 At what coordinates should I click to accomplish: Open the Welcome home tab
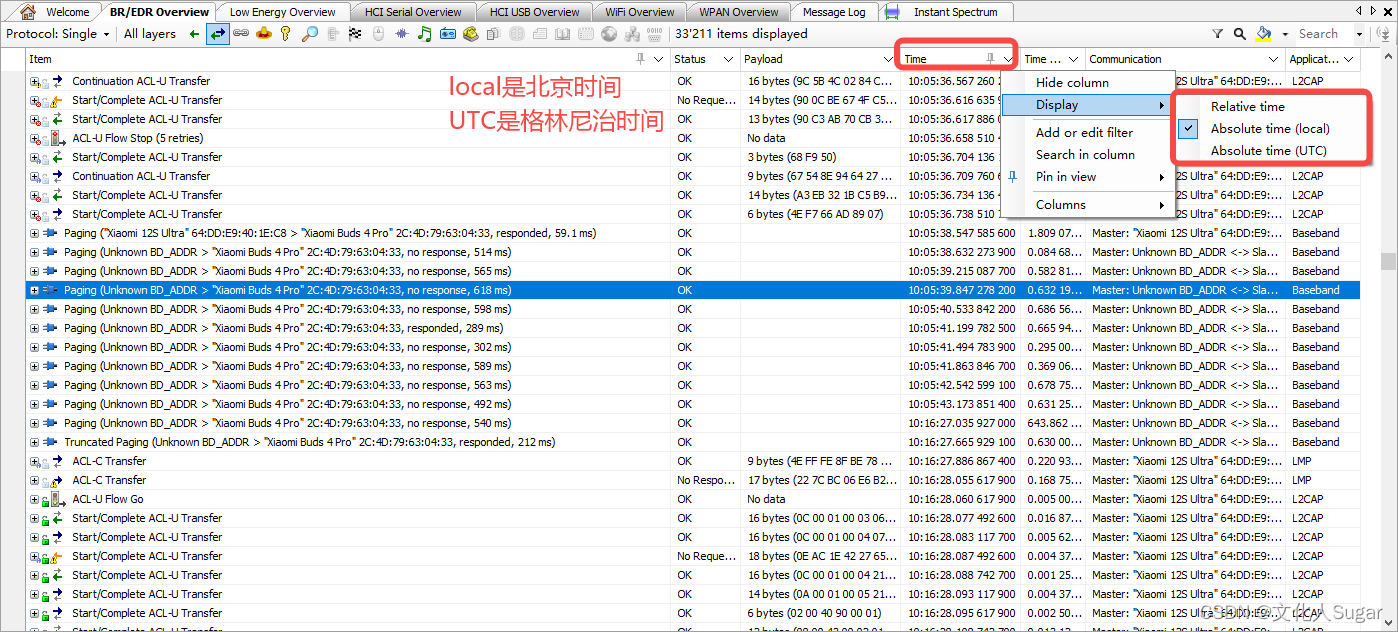[56, 12]
